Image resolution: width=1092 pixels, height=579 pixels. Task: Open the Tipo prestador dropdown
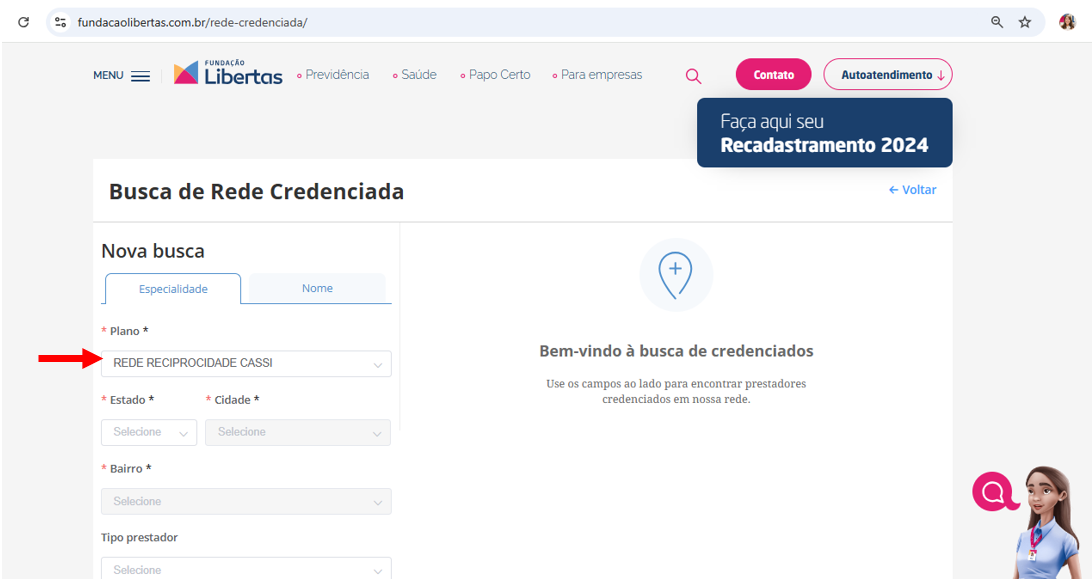tap(246, 569)
